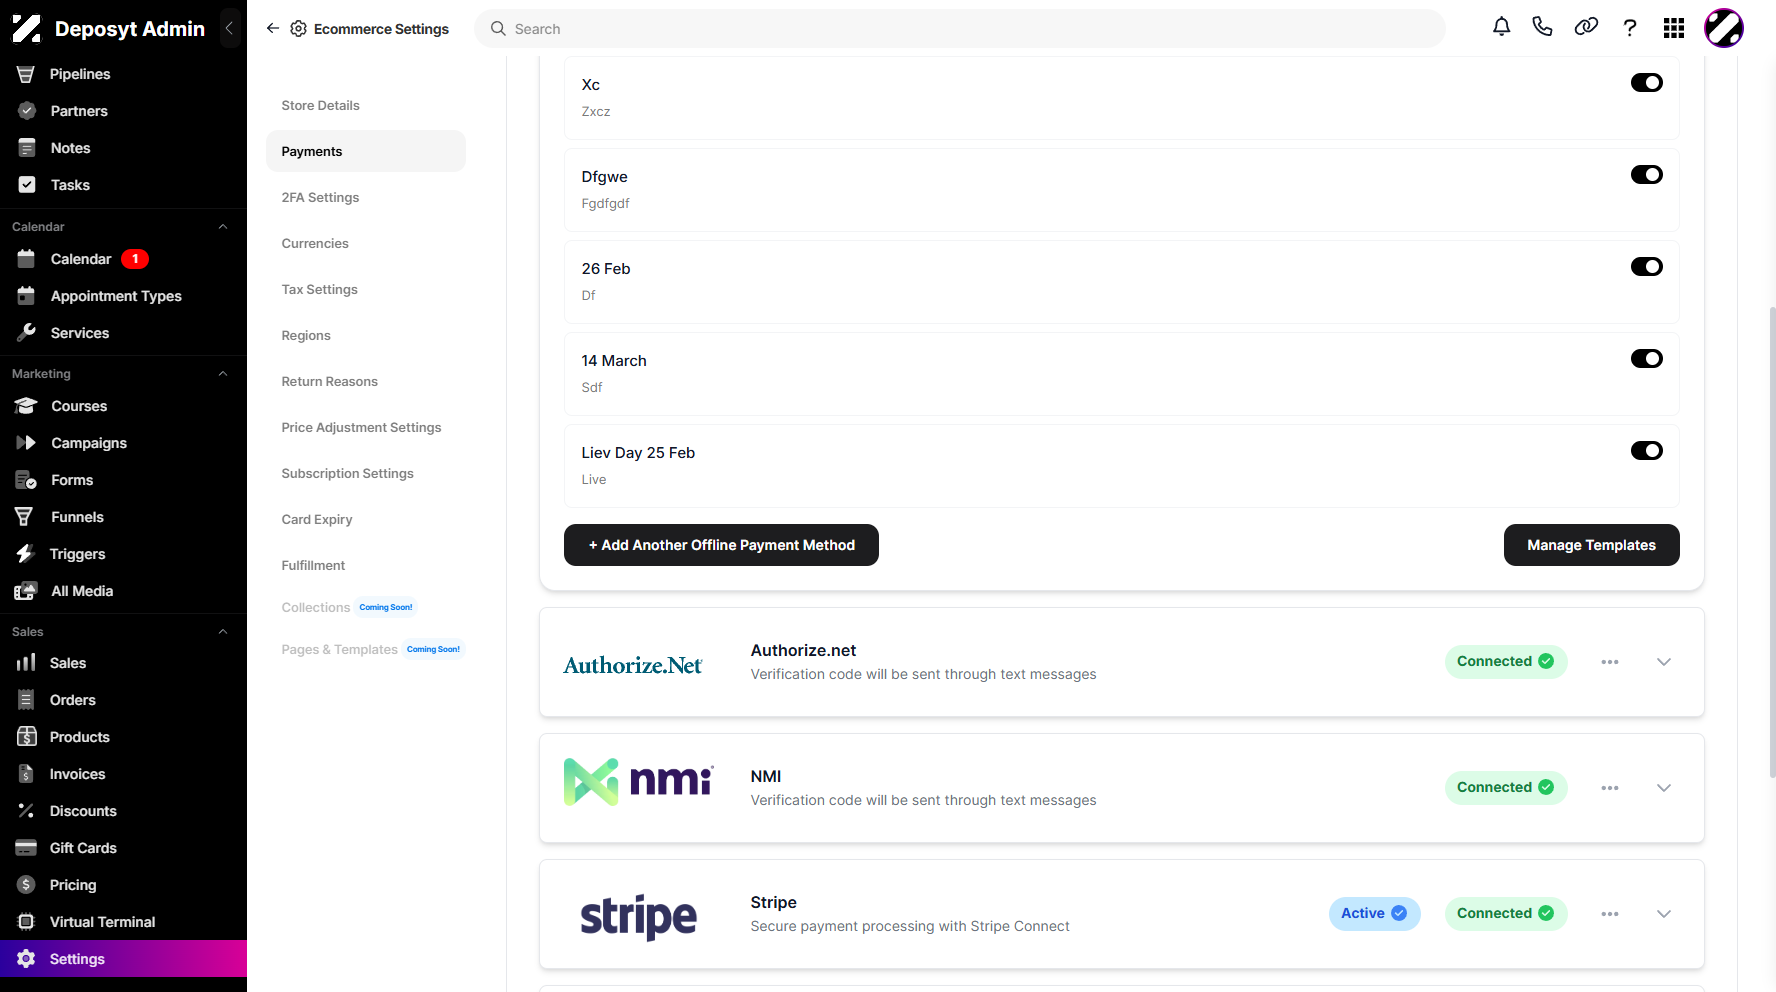Toggle the Xc offline payment method
This screenshot has width=1776, height=992.
point(1647,83)
